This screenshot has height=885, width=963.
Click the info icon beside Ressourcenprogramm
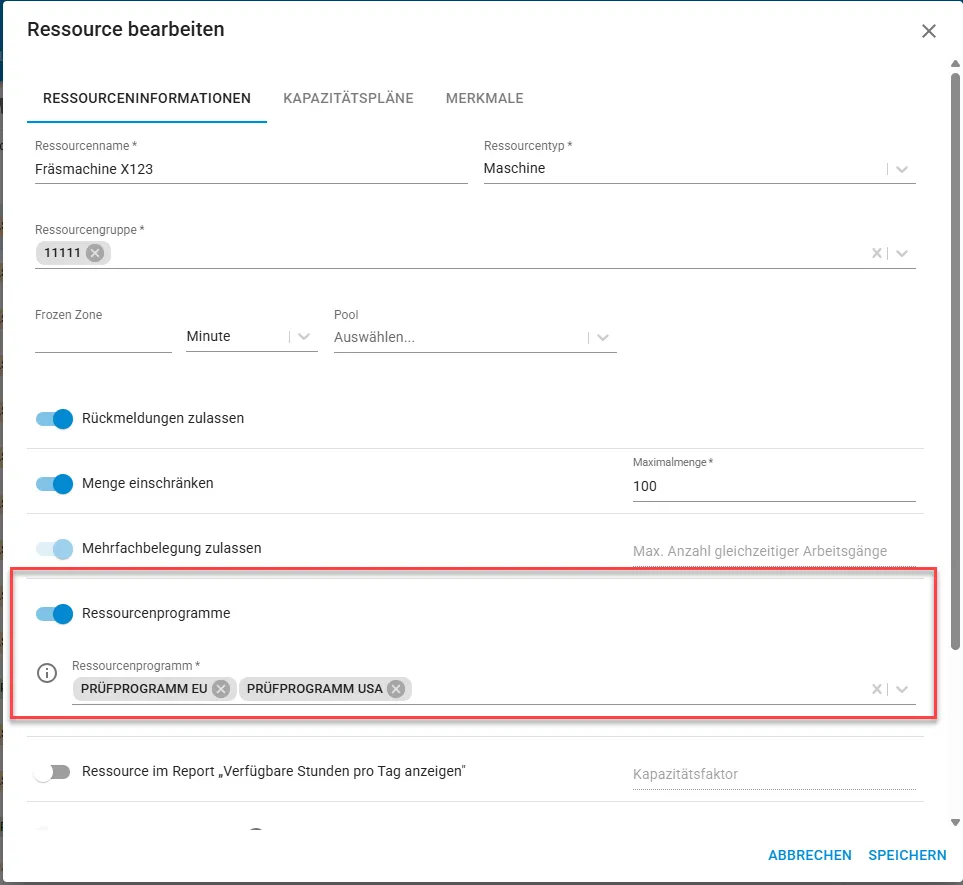(47, 673)
